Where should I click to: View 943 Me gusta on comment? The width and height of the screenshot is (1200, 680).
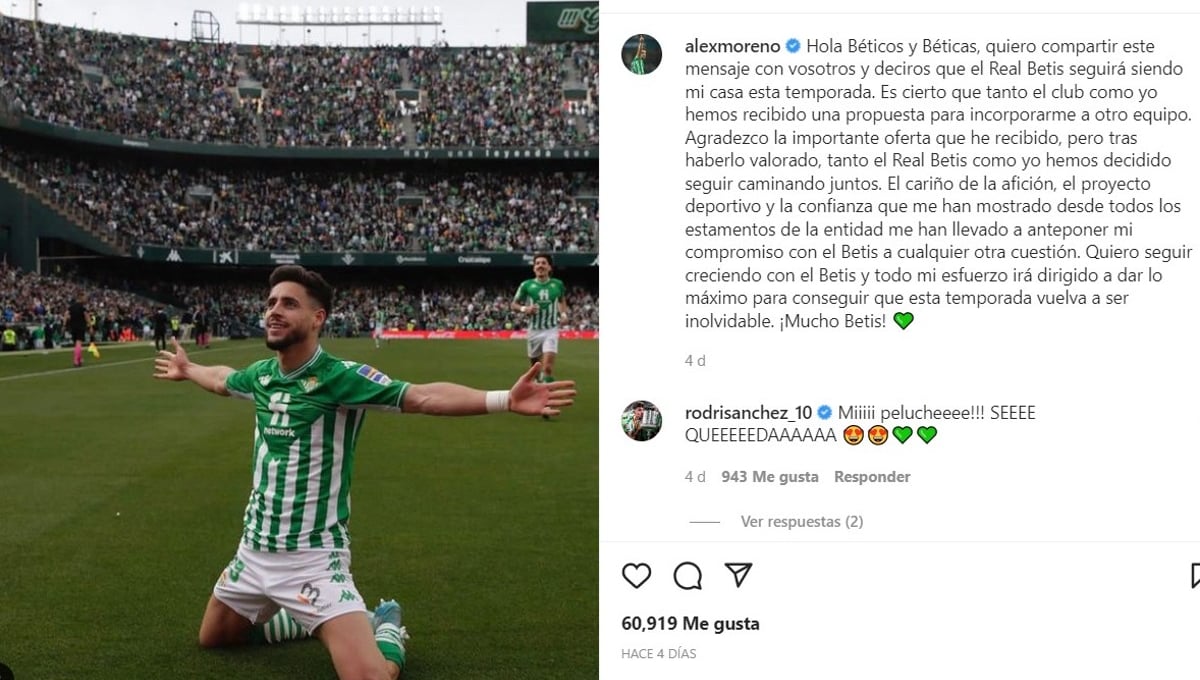769,477
